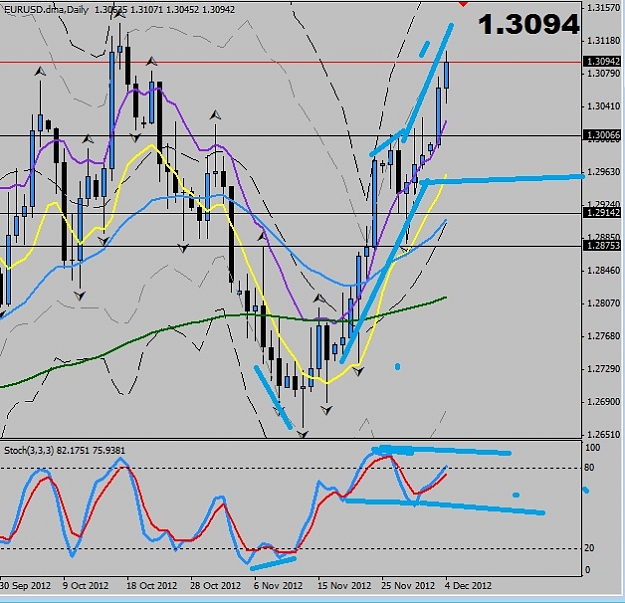Click the 4 Dec 2012 date label
Image resolution: width=625 pixels, height=603 pixels.
pos(468,586)
